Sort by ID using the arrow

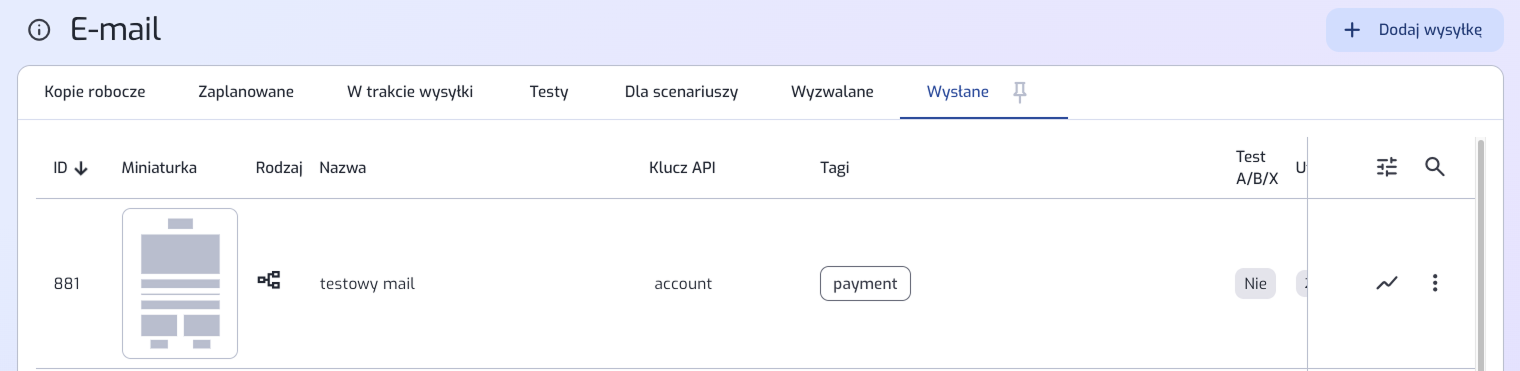click(x=81, y=168)
